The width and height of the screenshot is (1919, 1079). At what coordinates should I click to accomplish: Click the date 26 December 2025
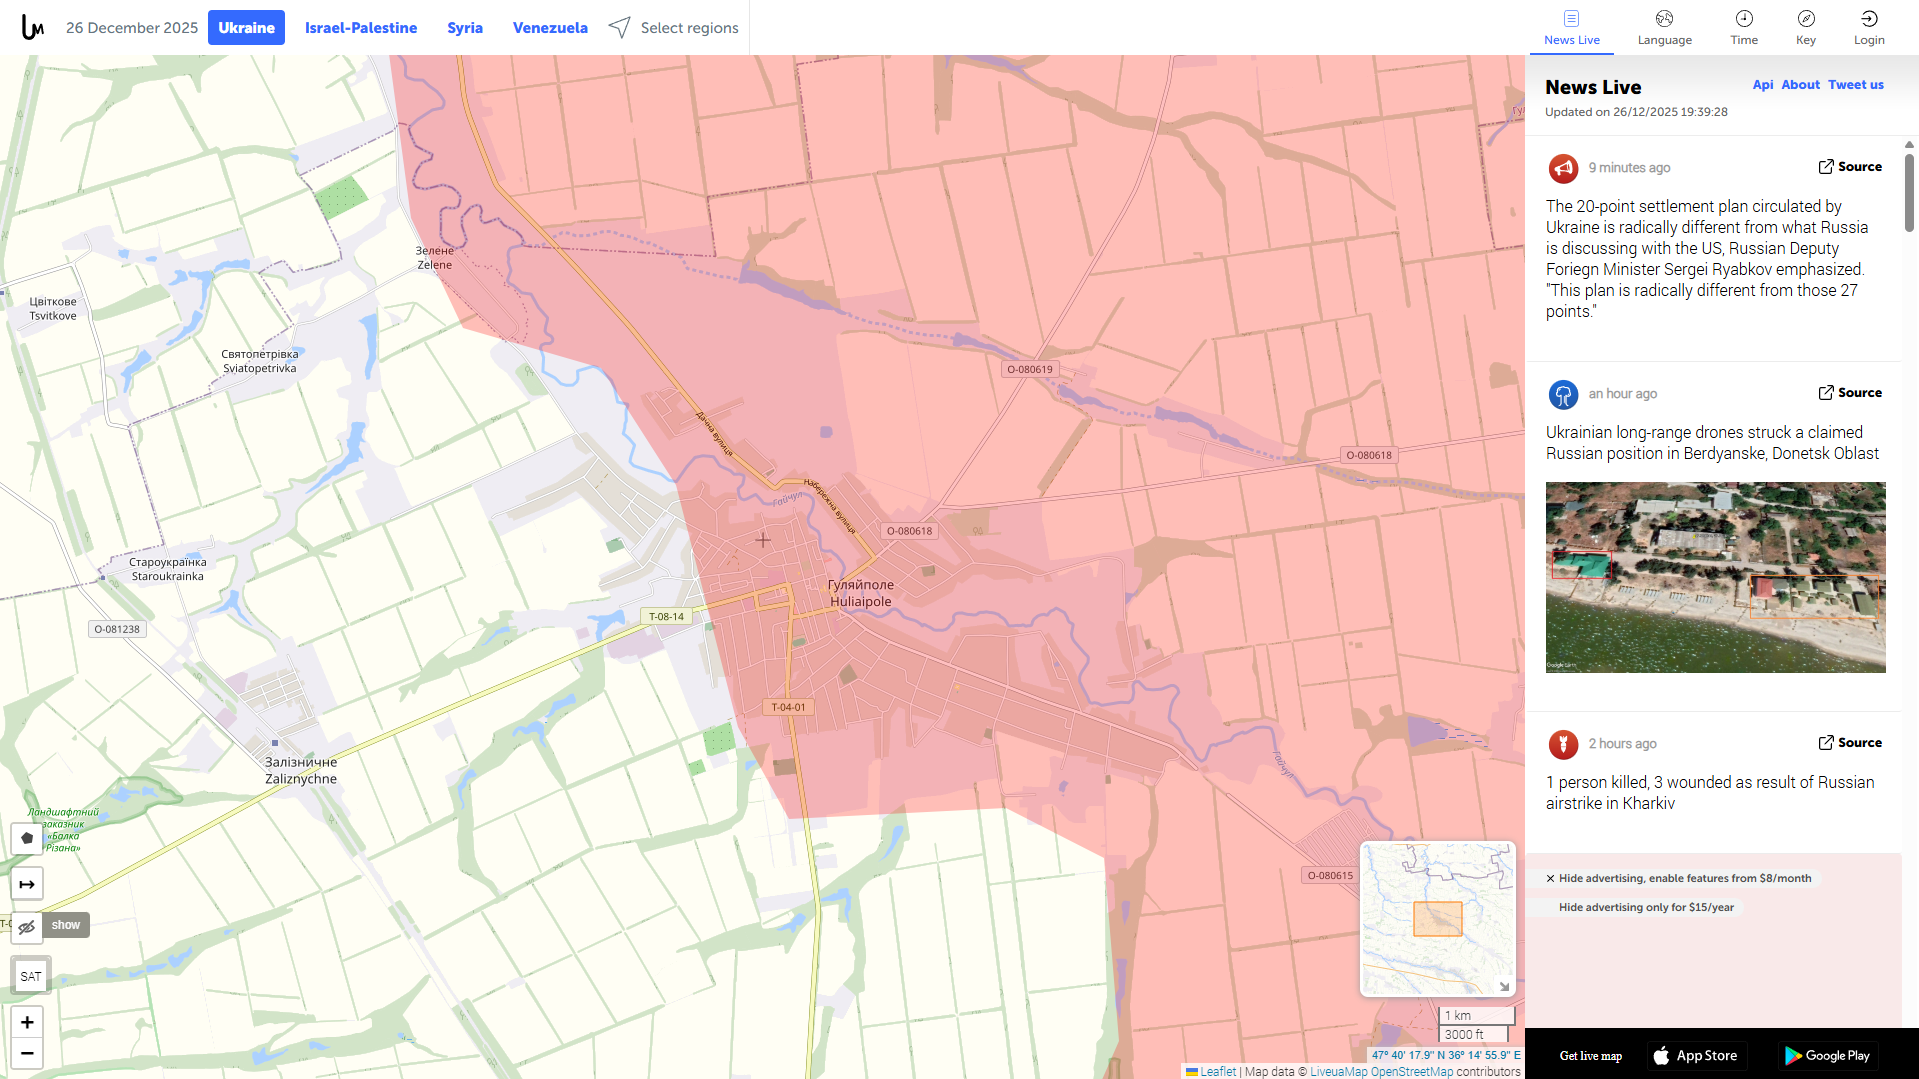coord(132,28)
